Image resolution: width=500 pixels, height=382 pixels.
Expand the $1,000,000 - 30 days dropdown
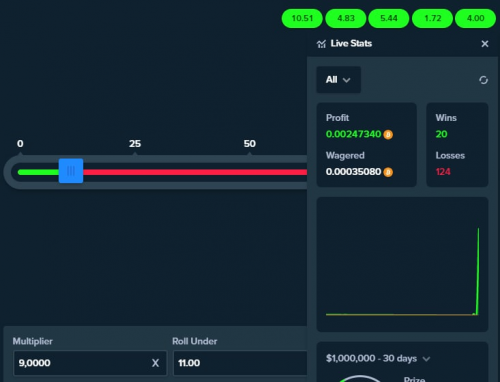[378, 358]
